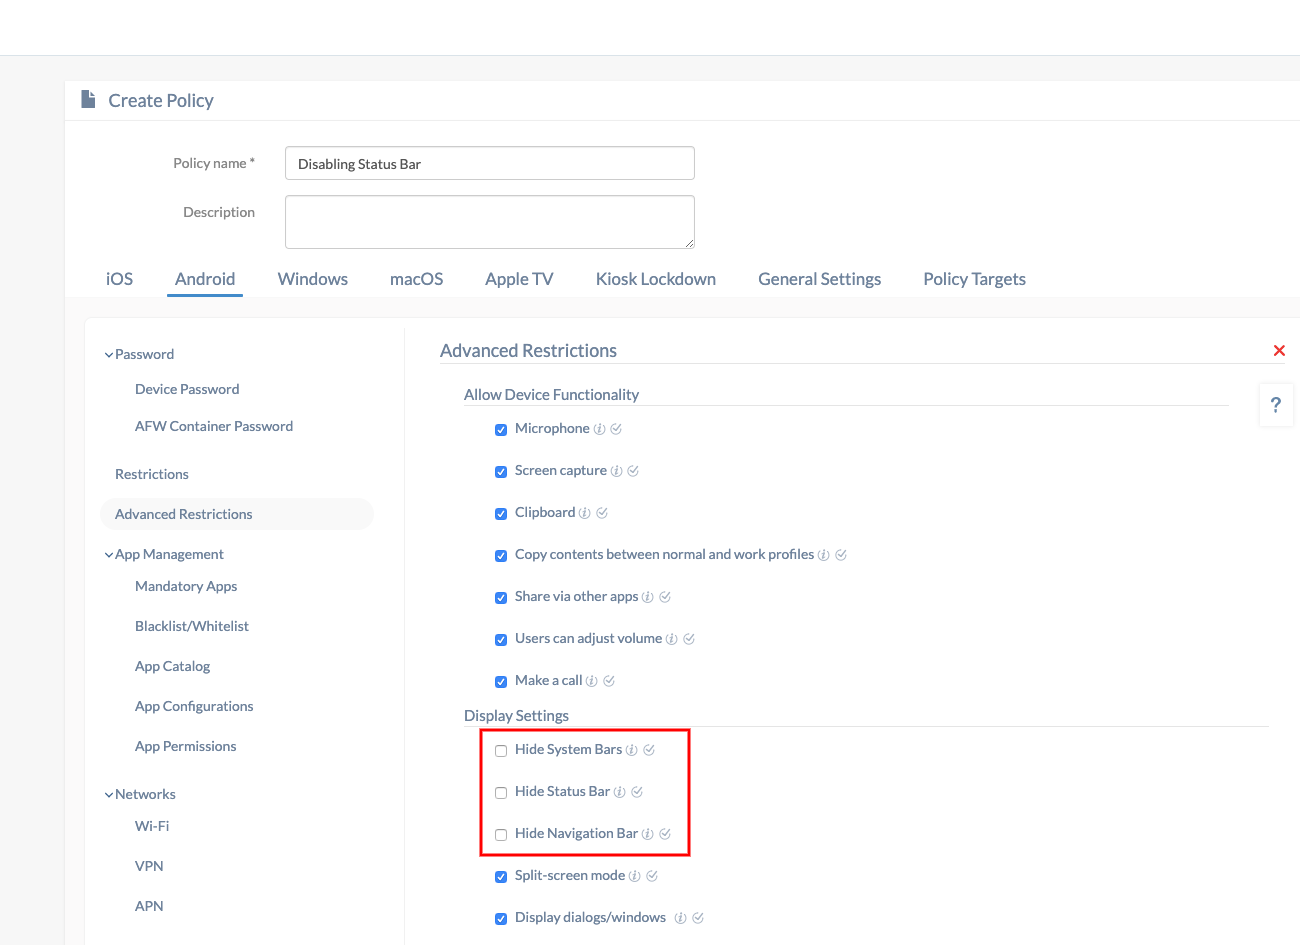Collapse the App Management sidebar group
The width and height of the screenshot is (1300, 945).
pos(109,555)
